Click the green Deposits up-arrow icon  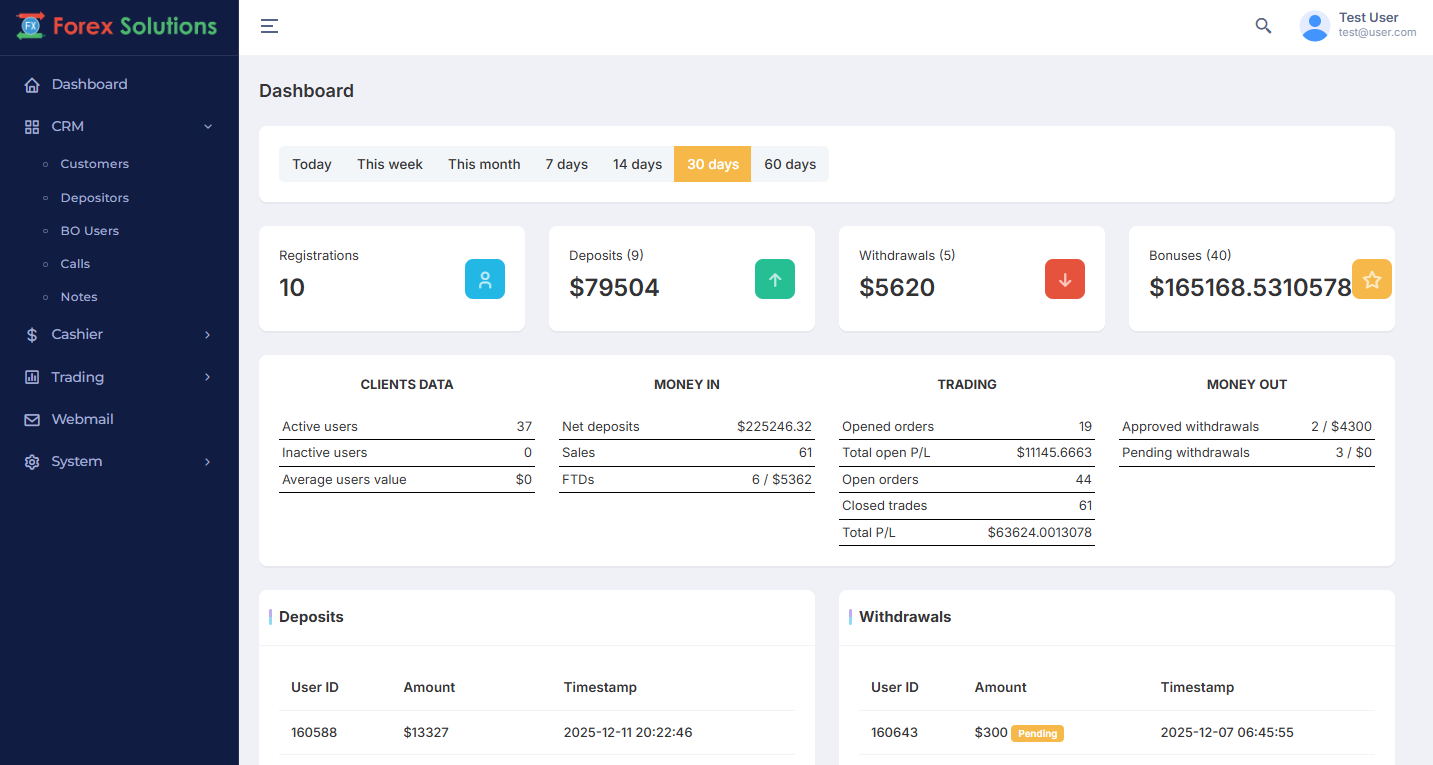775,279
